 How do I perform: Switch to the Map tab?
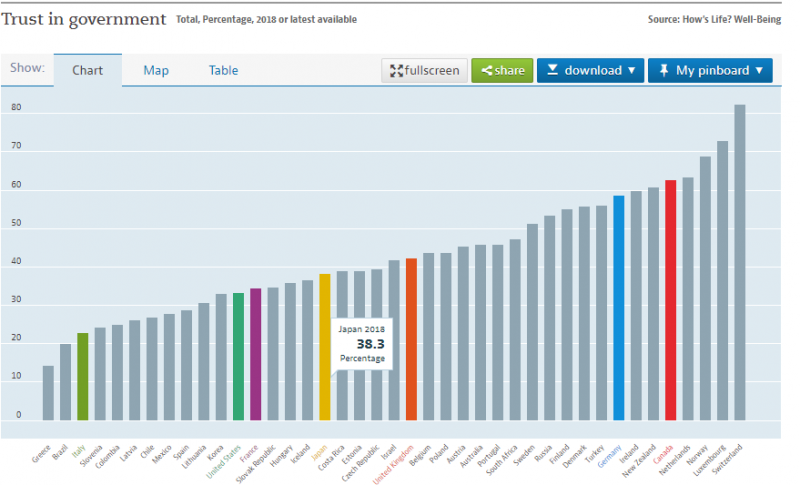[156, 70]
